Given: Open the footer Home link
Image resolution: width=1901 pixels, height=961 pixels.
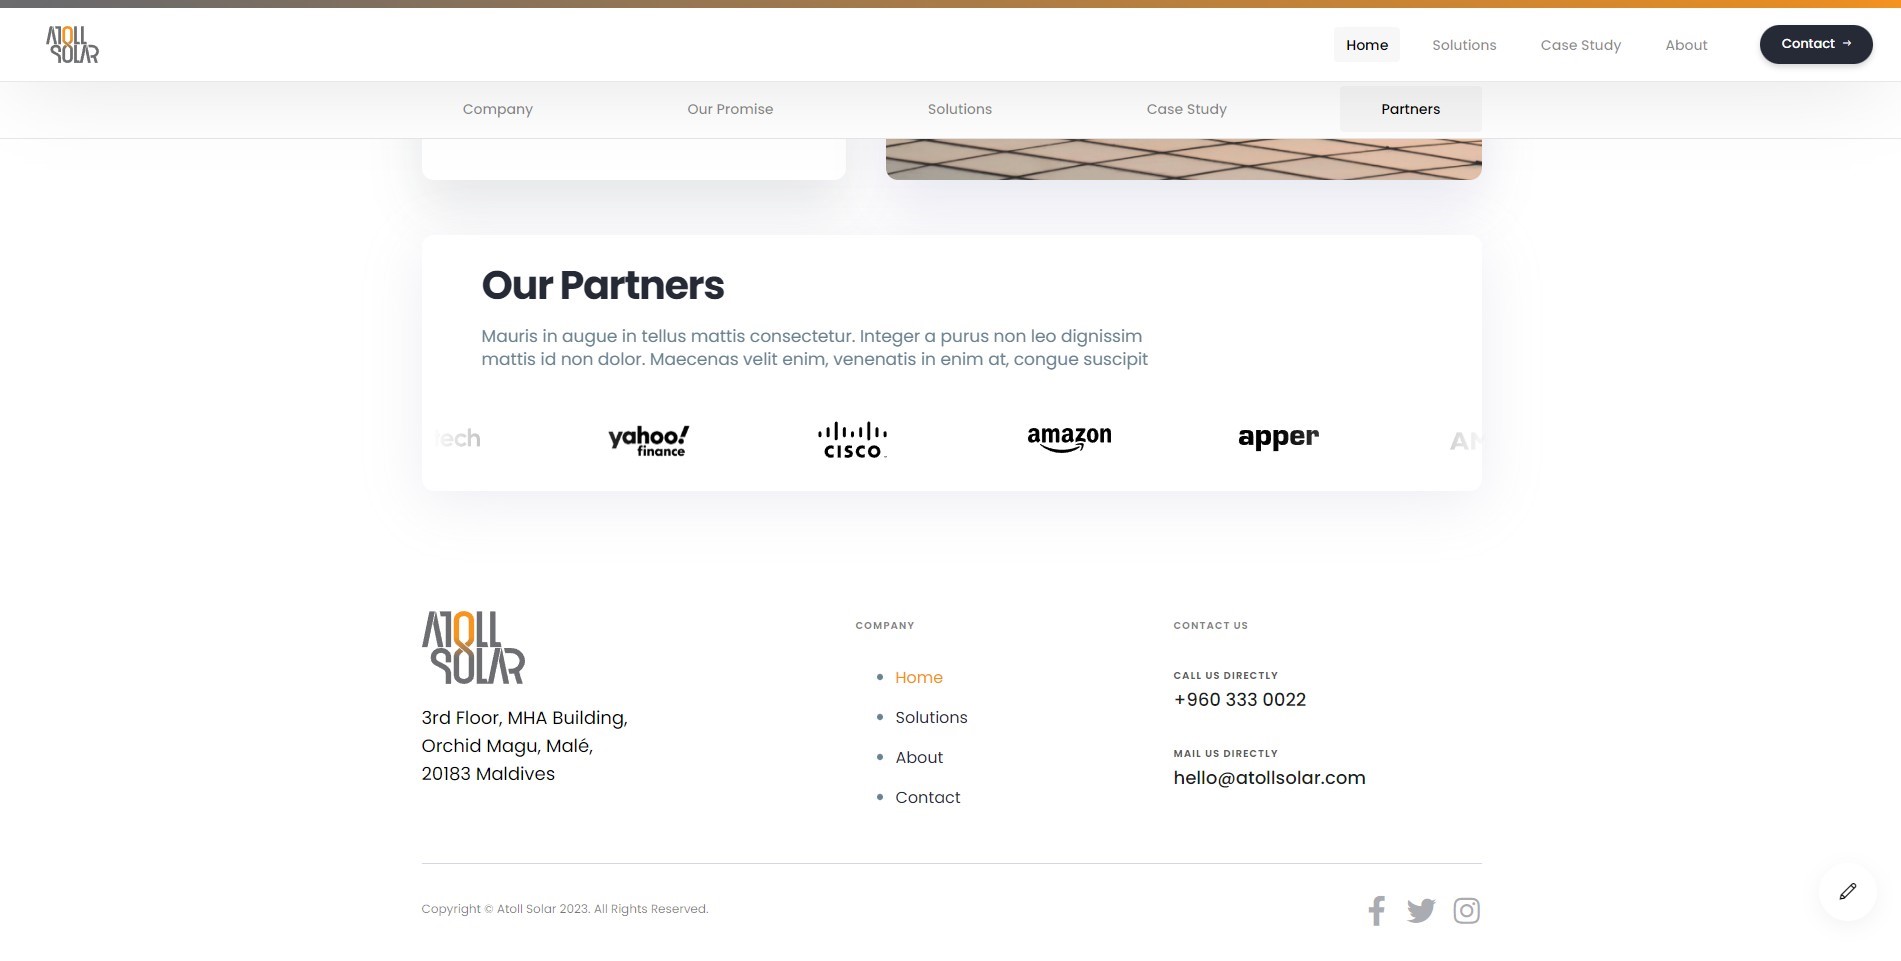Looking at the screenshot, I should tap(919, 677).
